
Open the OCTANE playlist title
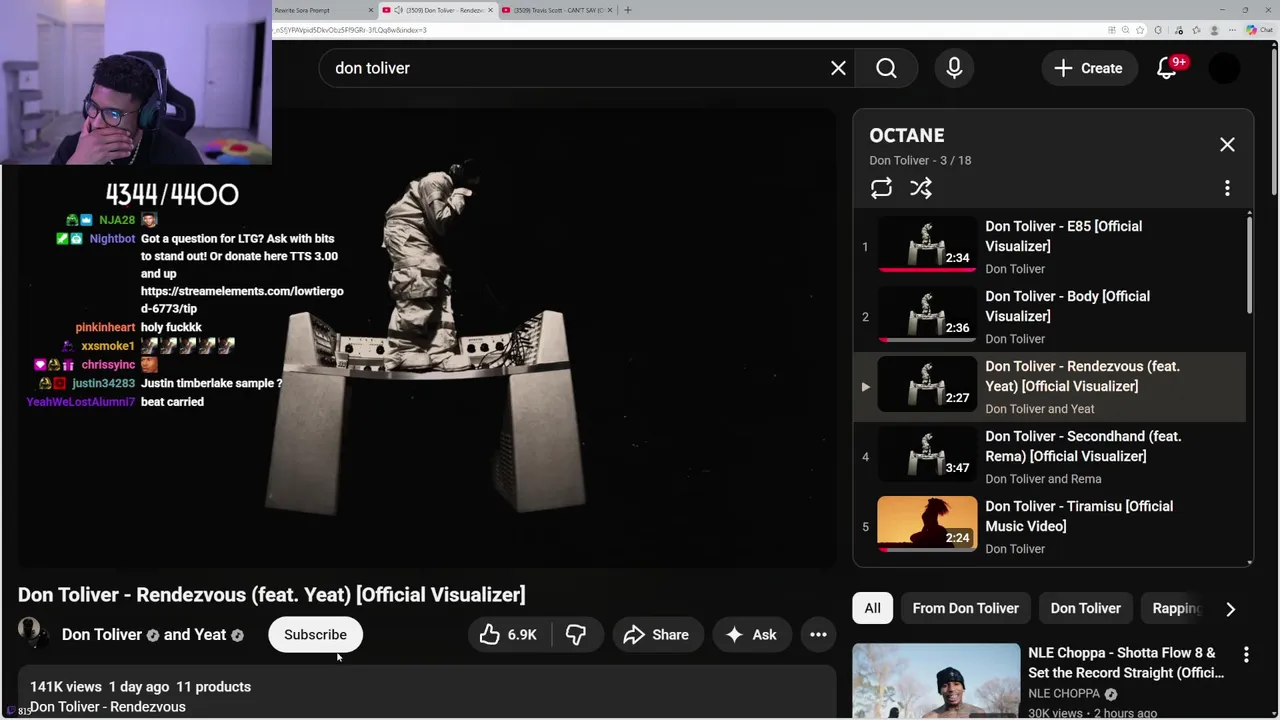tap(907, 135)
